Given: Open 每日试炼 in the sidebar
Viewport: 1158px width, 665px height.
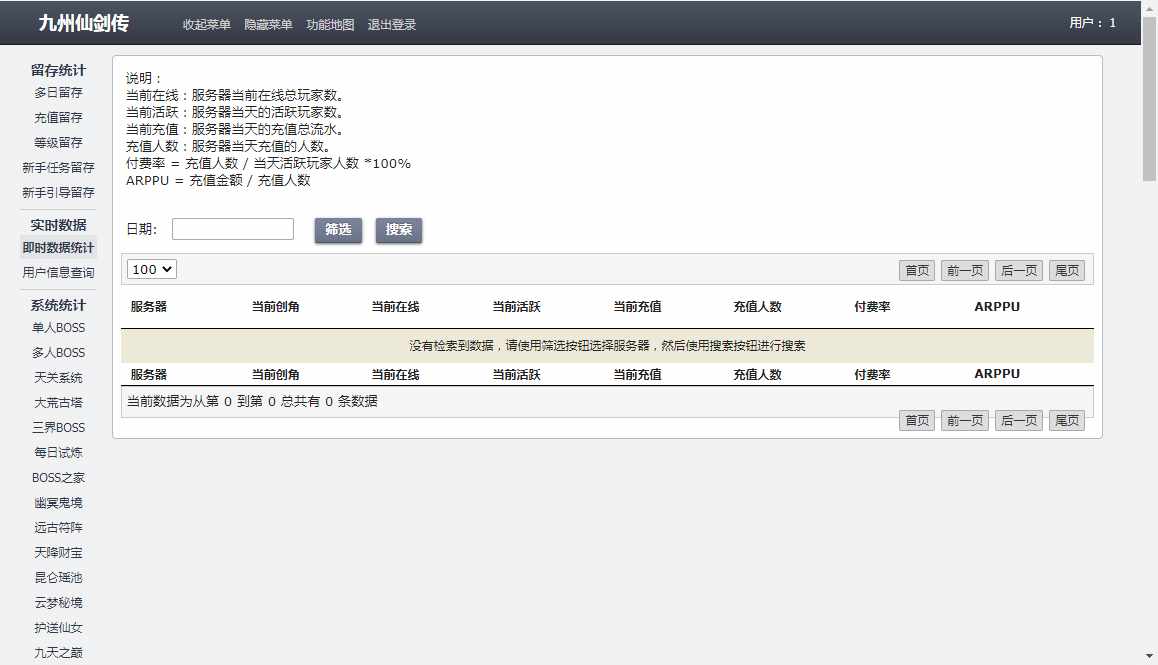Looking at the screenshot, I should click(x=58, y=452).
